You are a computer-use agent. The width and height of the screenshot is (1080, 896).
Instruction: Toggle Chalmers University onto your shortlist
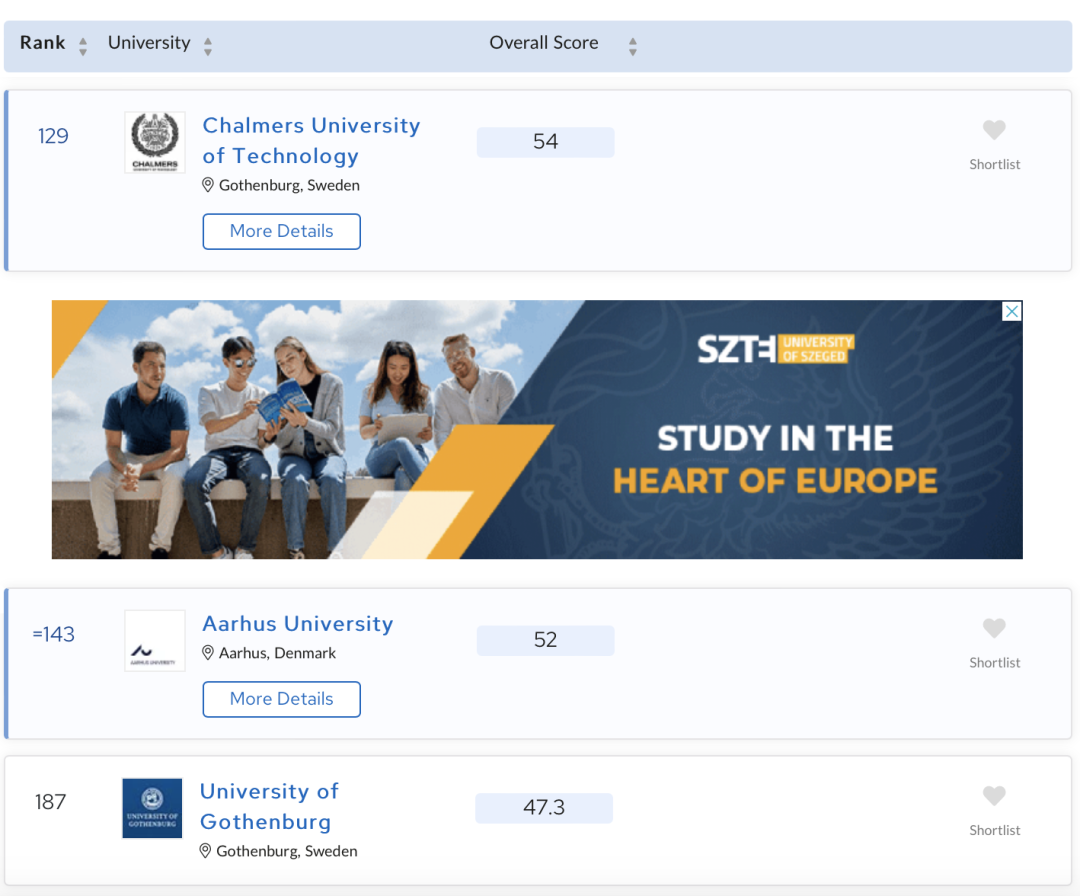point(993,130)
